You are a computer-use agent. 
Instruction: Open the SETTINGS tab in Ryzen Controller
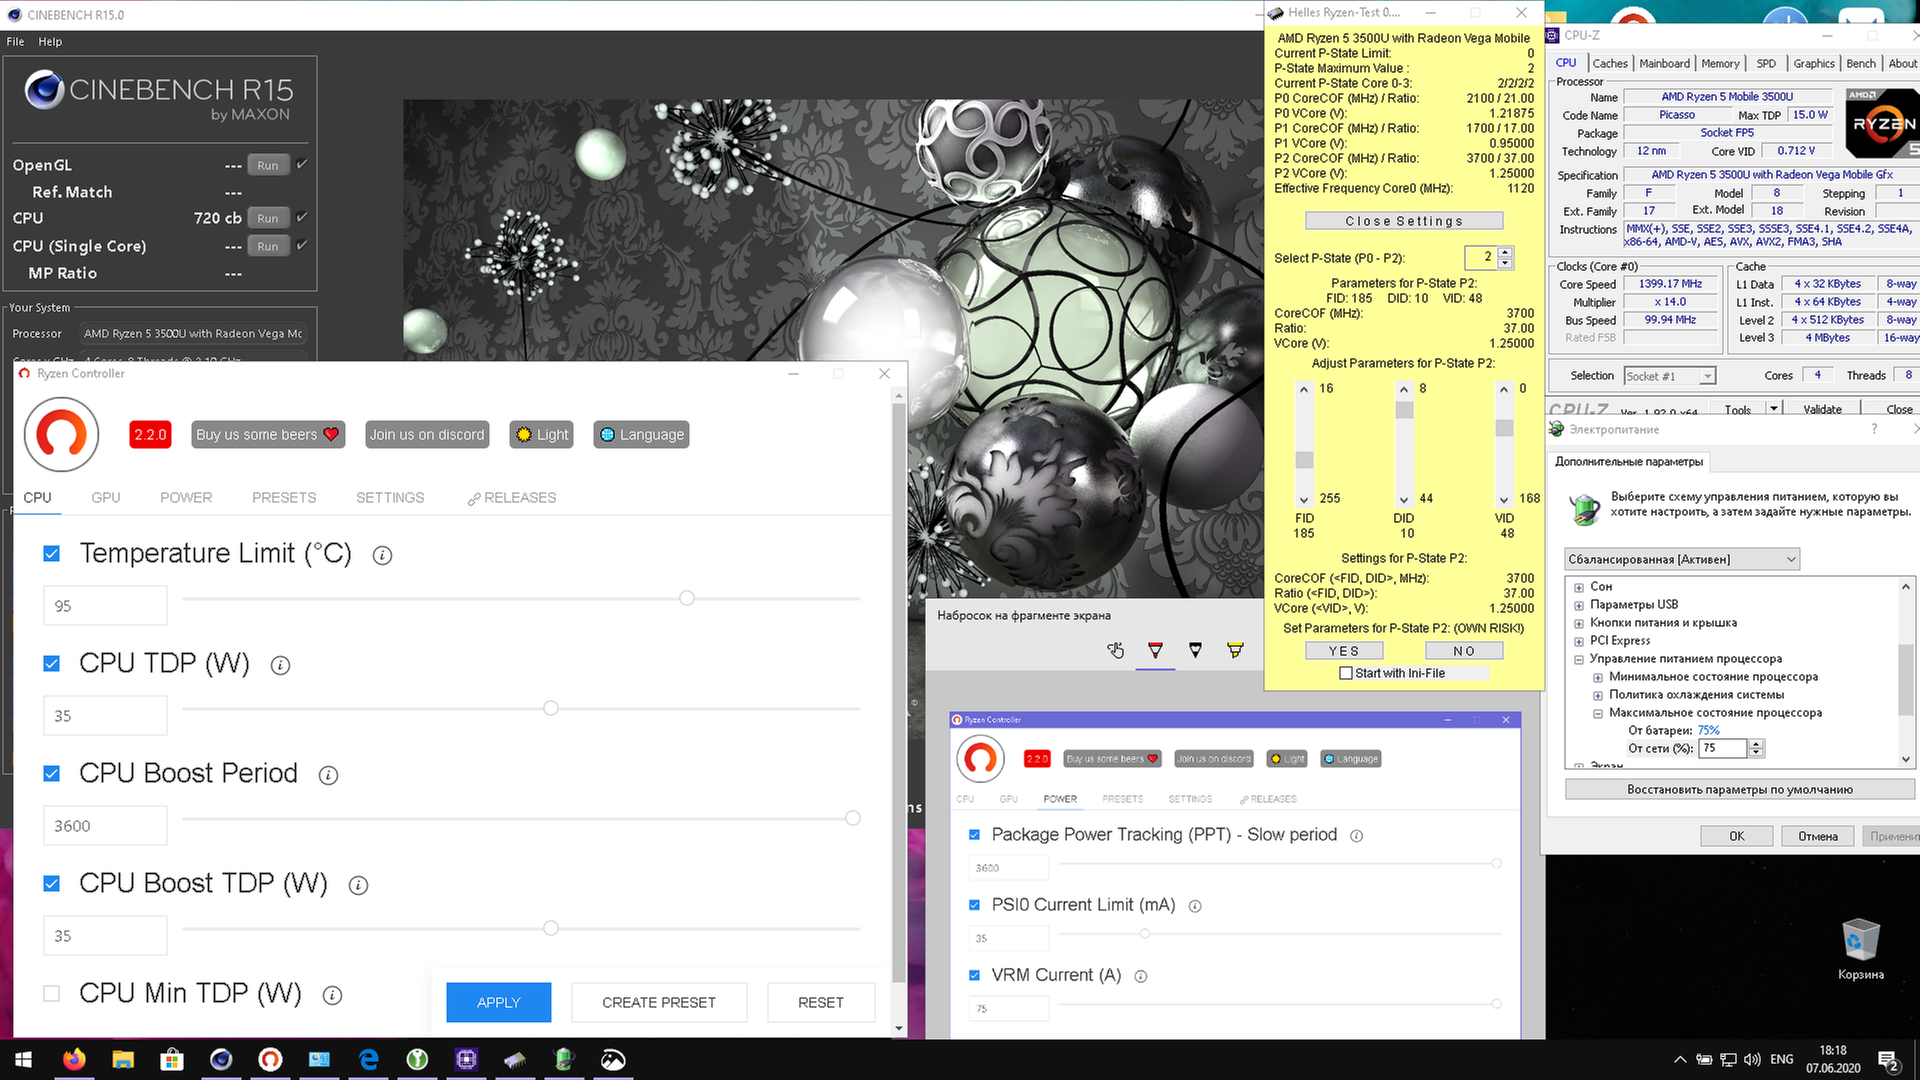pyautogui.click(x=390, y=498)
